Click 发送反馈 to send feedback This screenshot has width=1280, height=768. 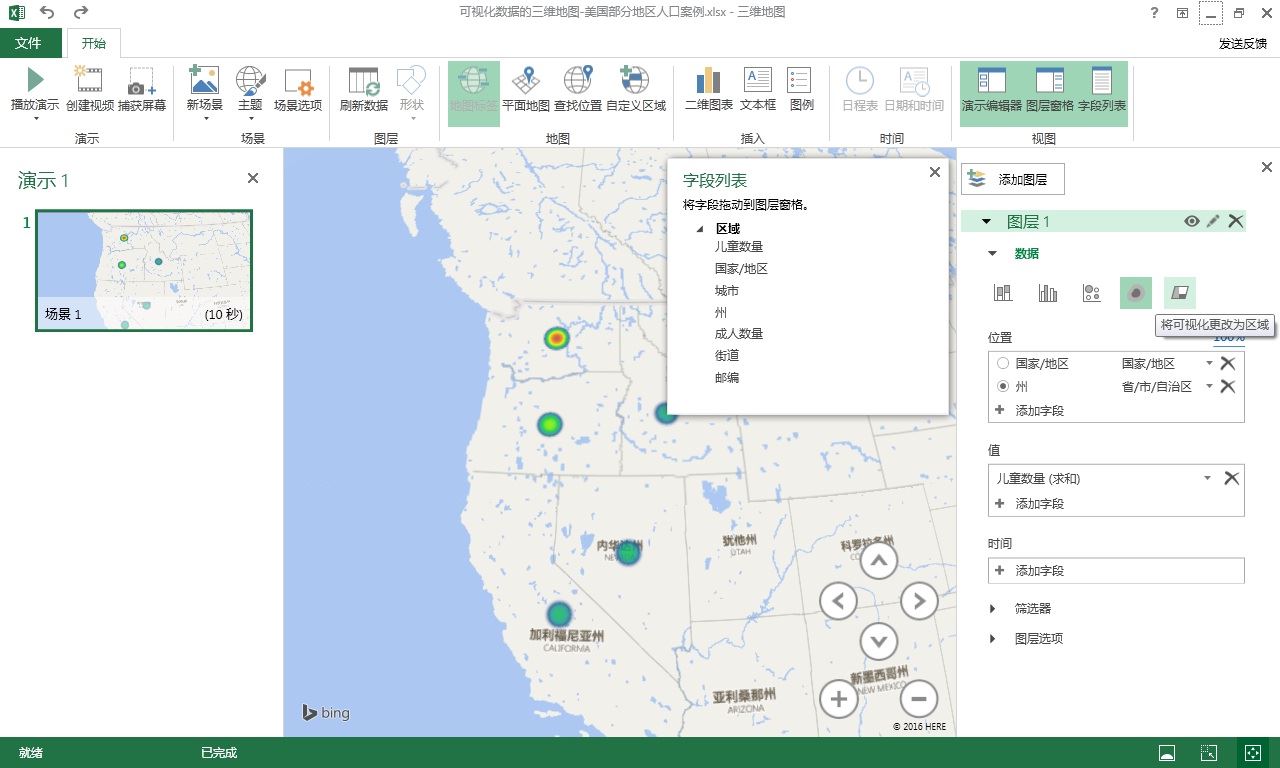pyautogui.click(x=1244, y=44)
